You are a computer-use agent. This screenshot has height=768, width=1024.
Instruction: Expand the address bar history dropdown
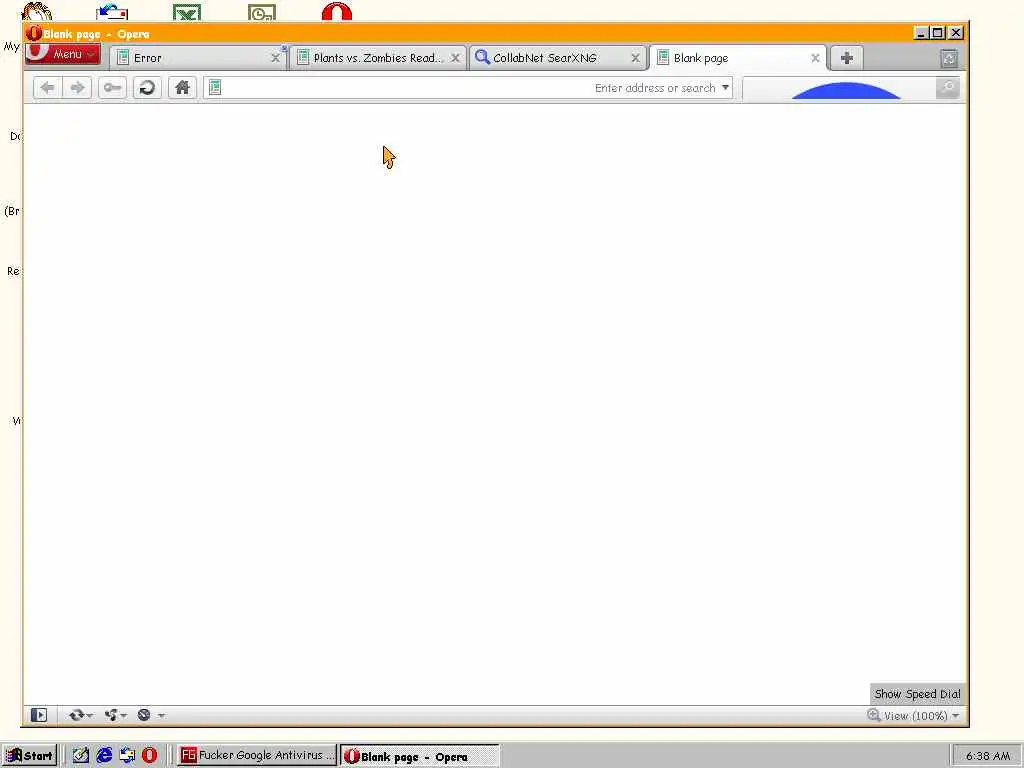coord(725,88)
